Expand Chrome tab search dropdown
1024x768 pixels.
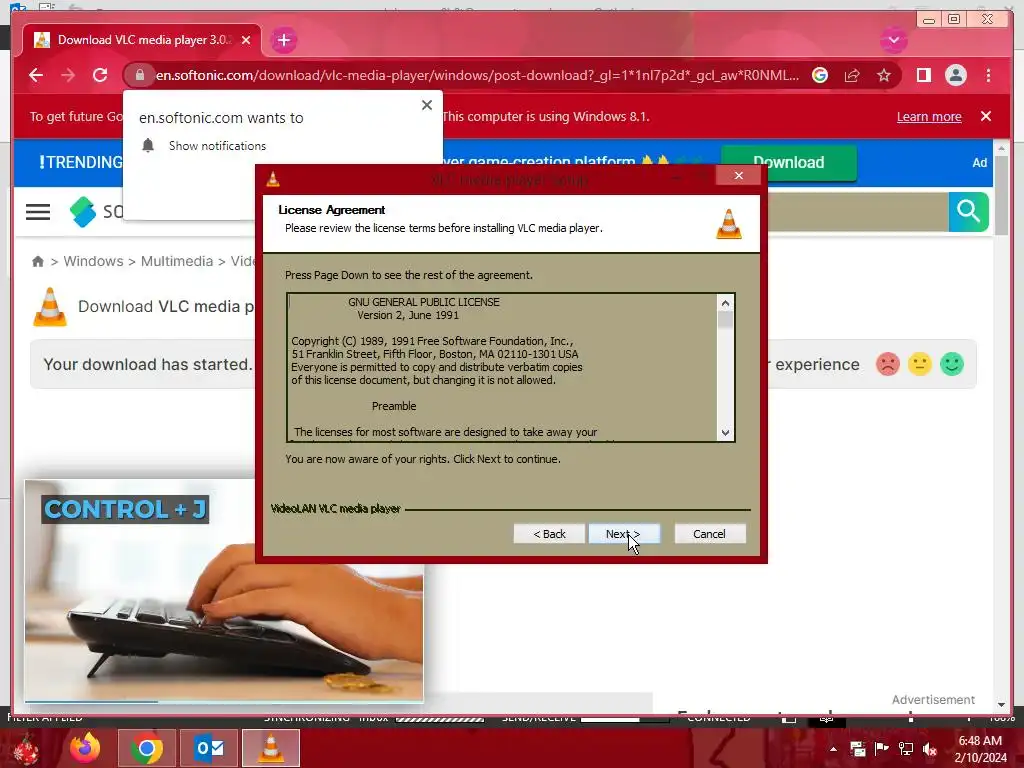tap(893, 40)
